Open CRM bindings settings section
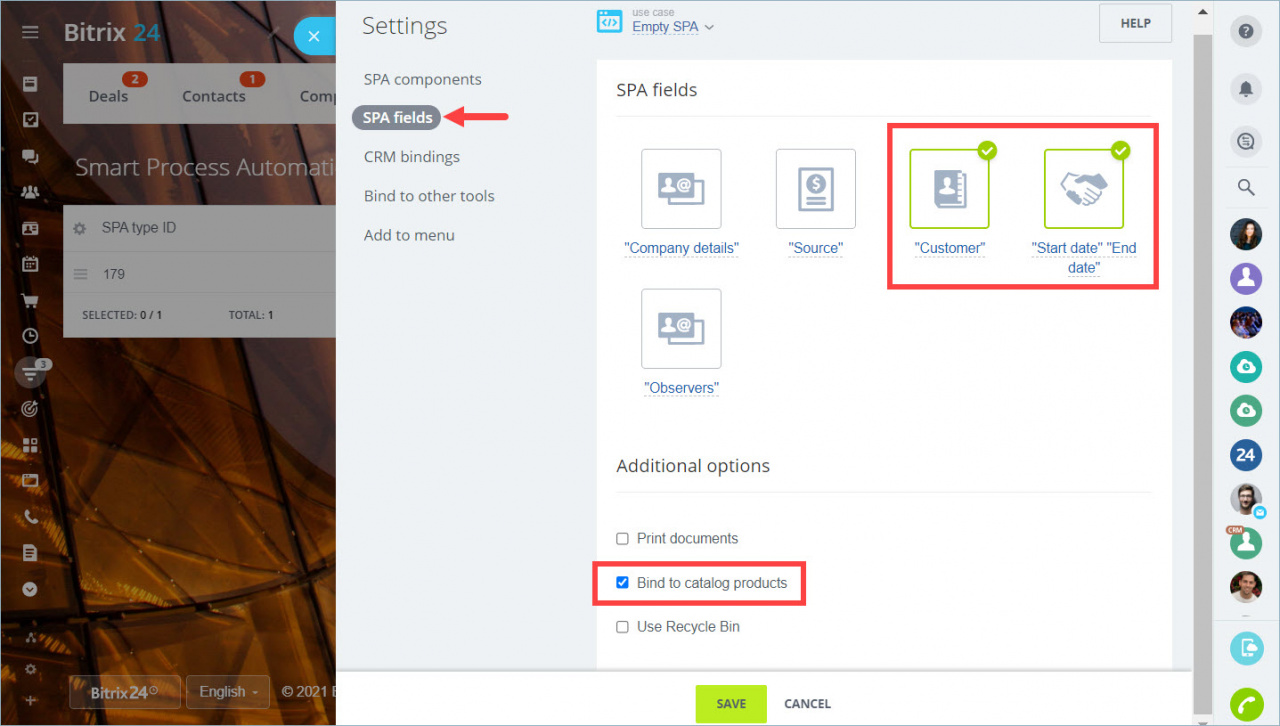 point(411,156)
